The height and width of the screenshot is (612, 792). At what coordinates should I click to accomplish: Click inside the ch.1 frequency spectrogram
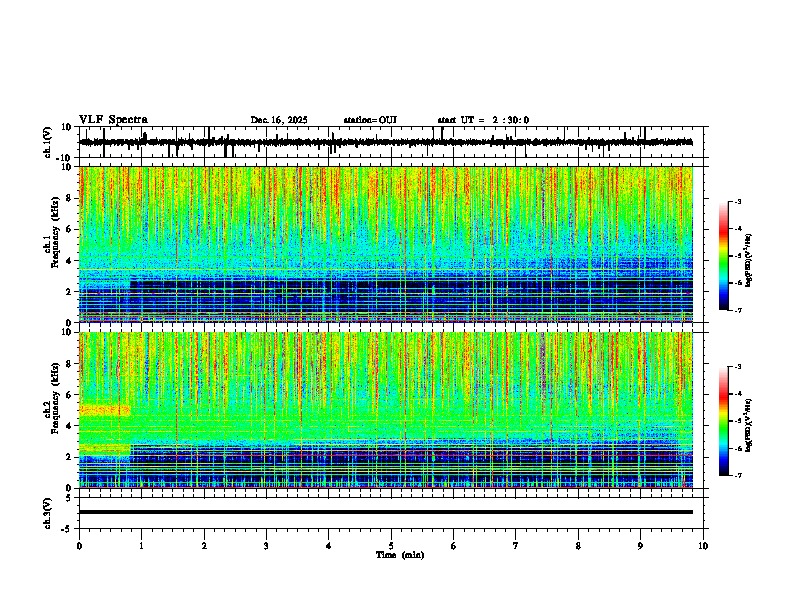tap(386, 244)
